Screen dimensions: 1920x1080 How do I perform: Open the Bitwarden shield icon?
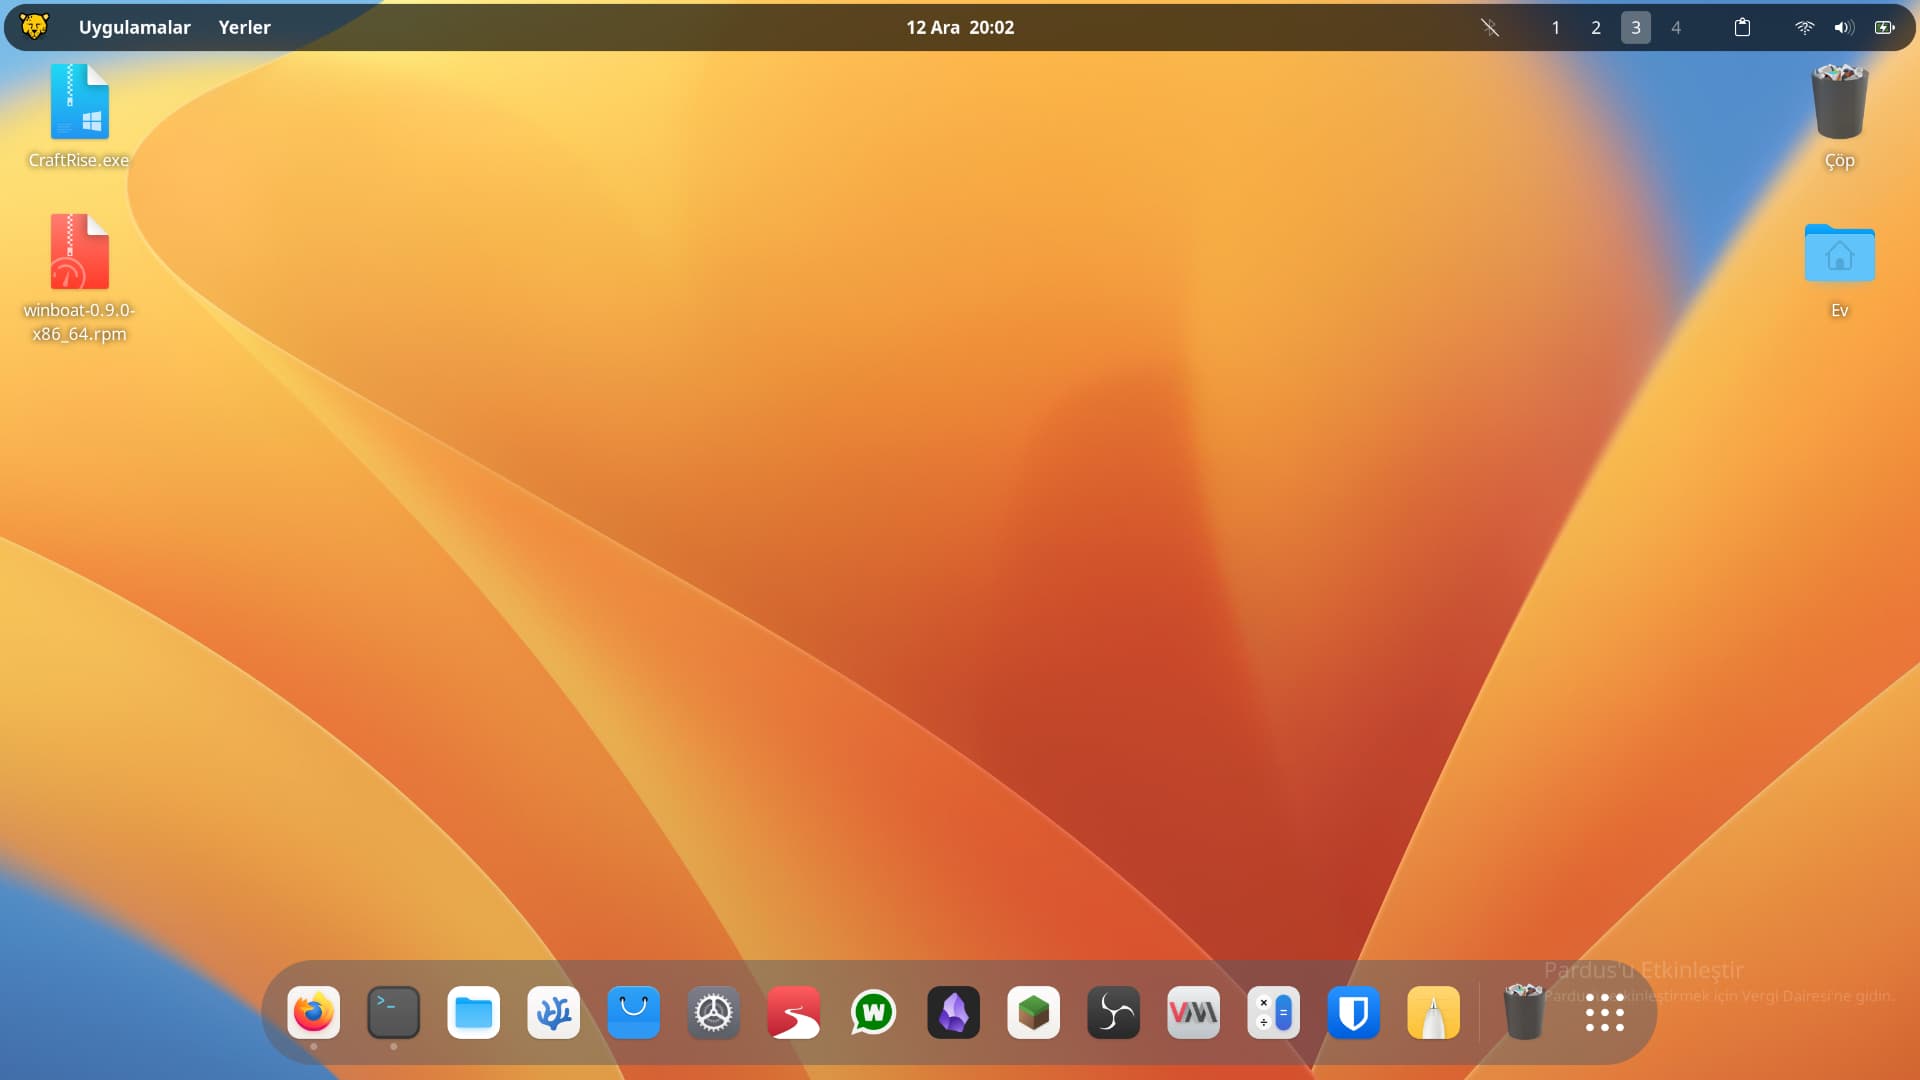(x=1353, y=1013)
